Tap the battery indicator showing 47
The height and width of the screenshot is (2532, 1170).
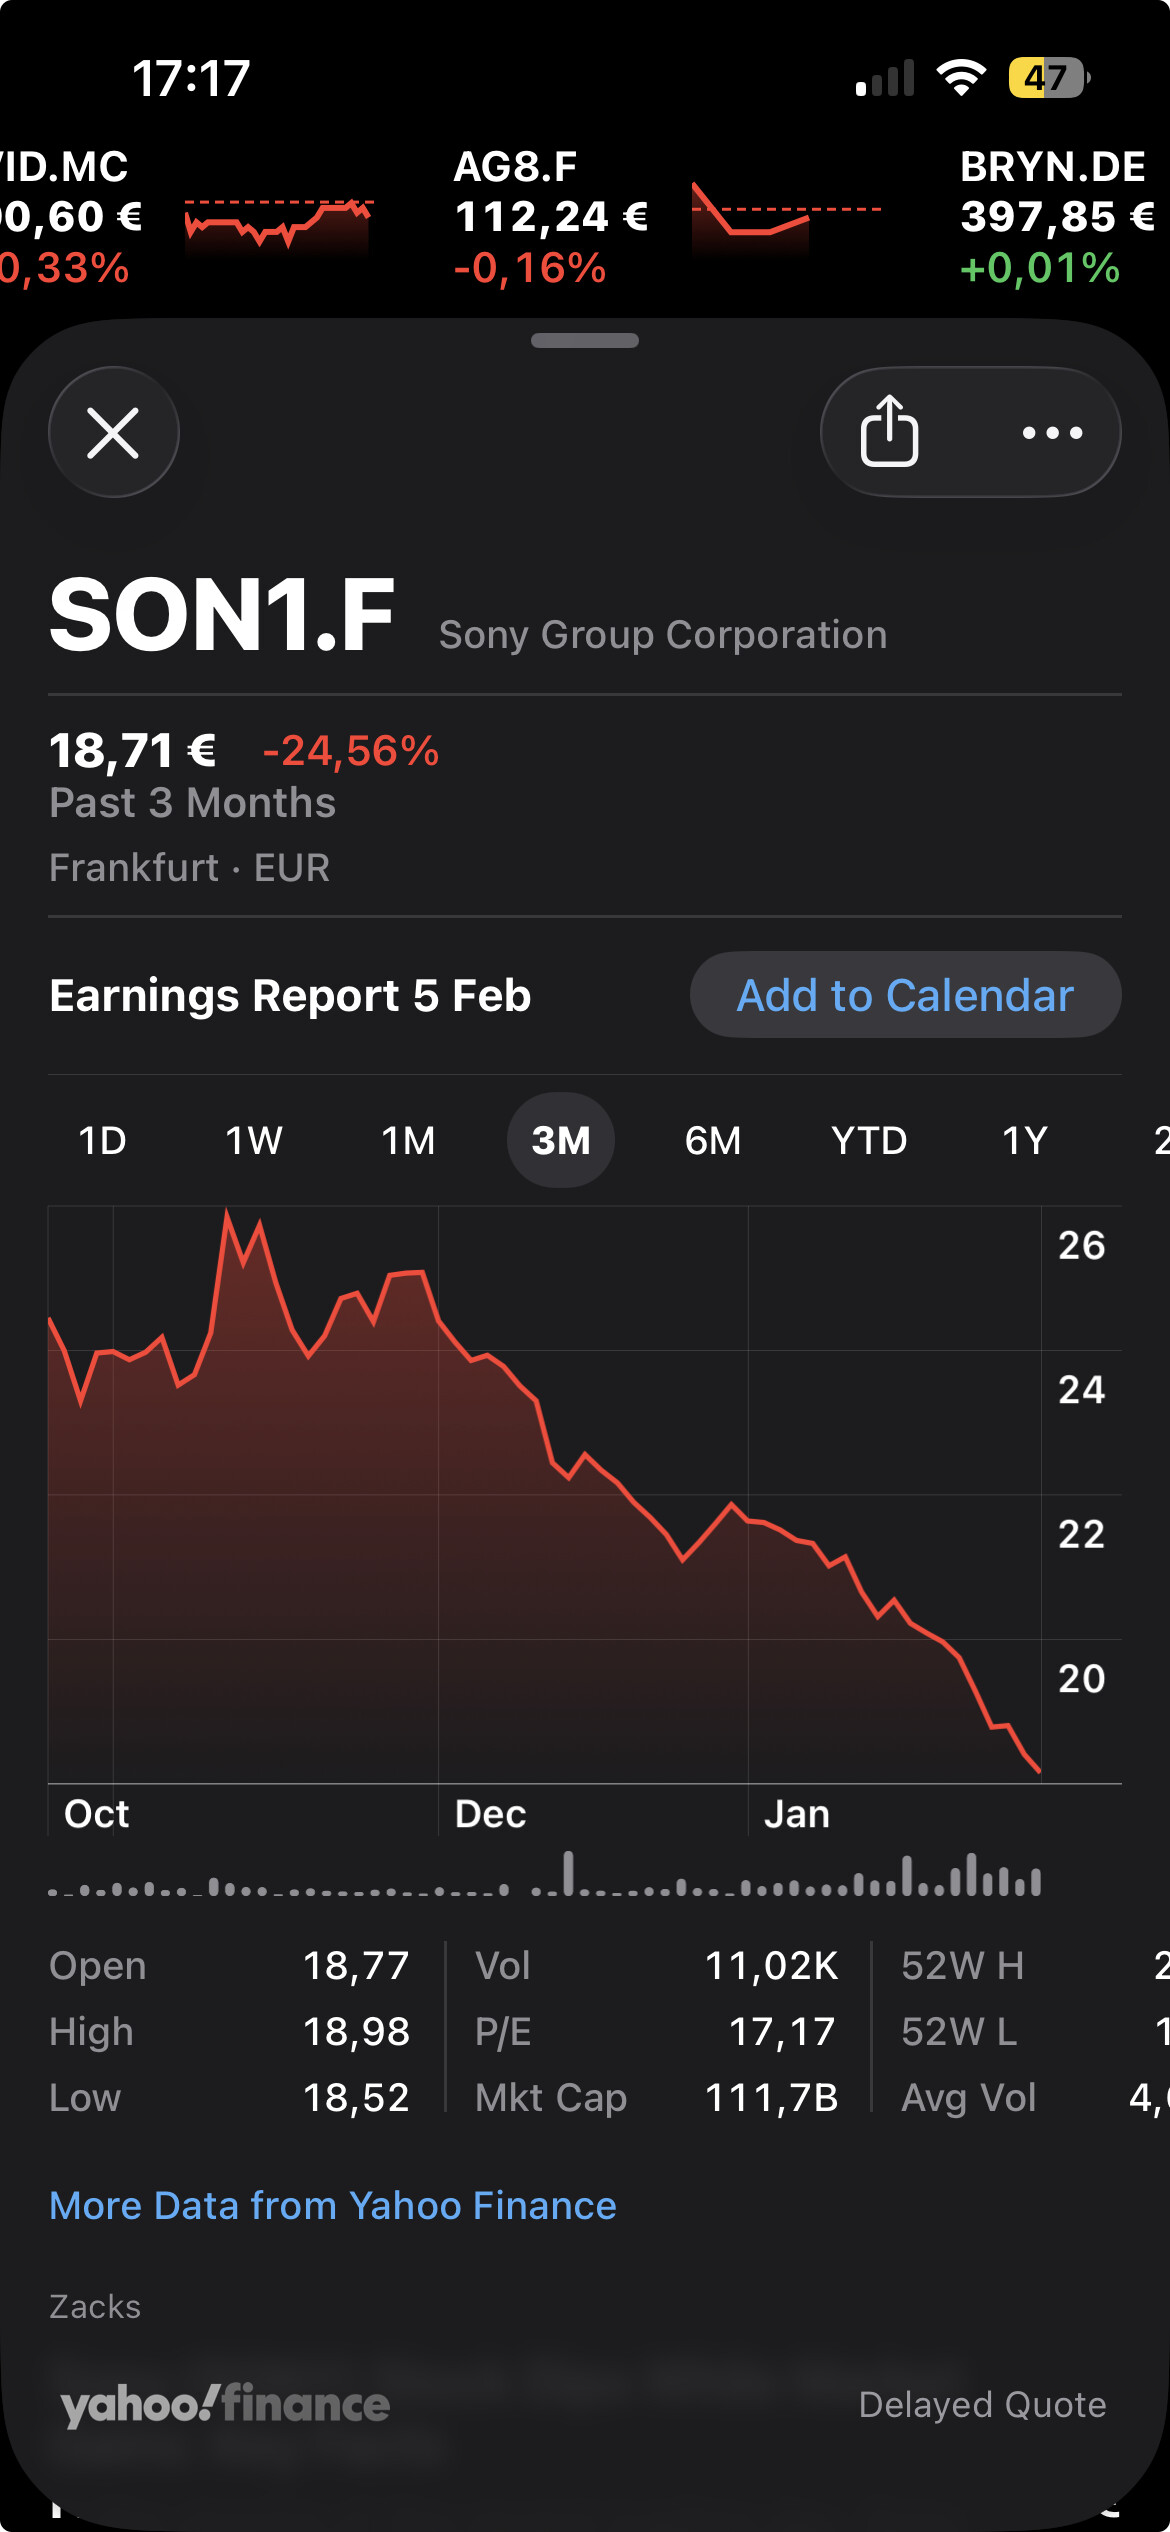click(x=1047, y=78)
